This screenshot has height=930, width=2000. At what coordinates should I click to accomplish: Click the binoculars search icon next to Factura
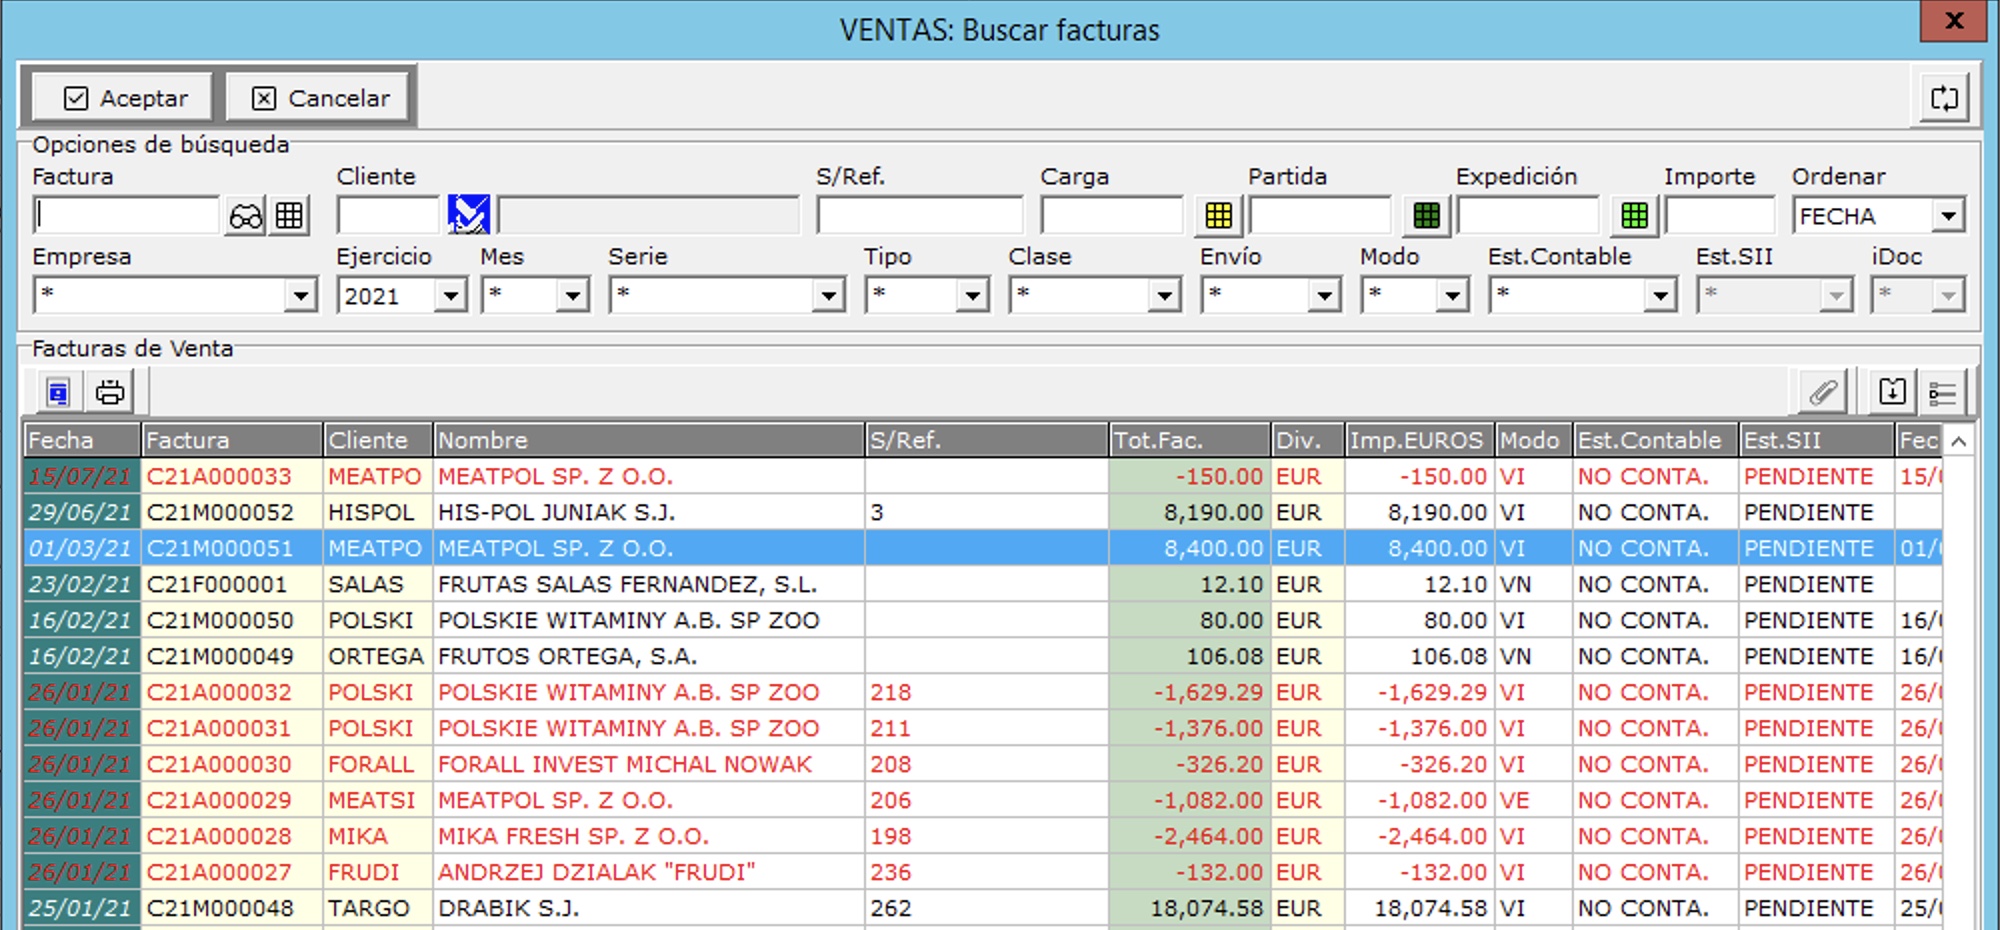click(x=245, y=216)
